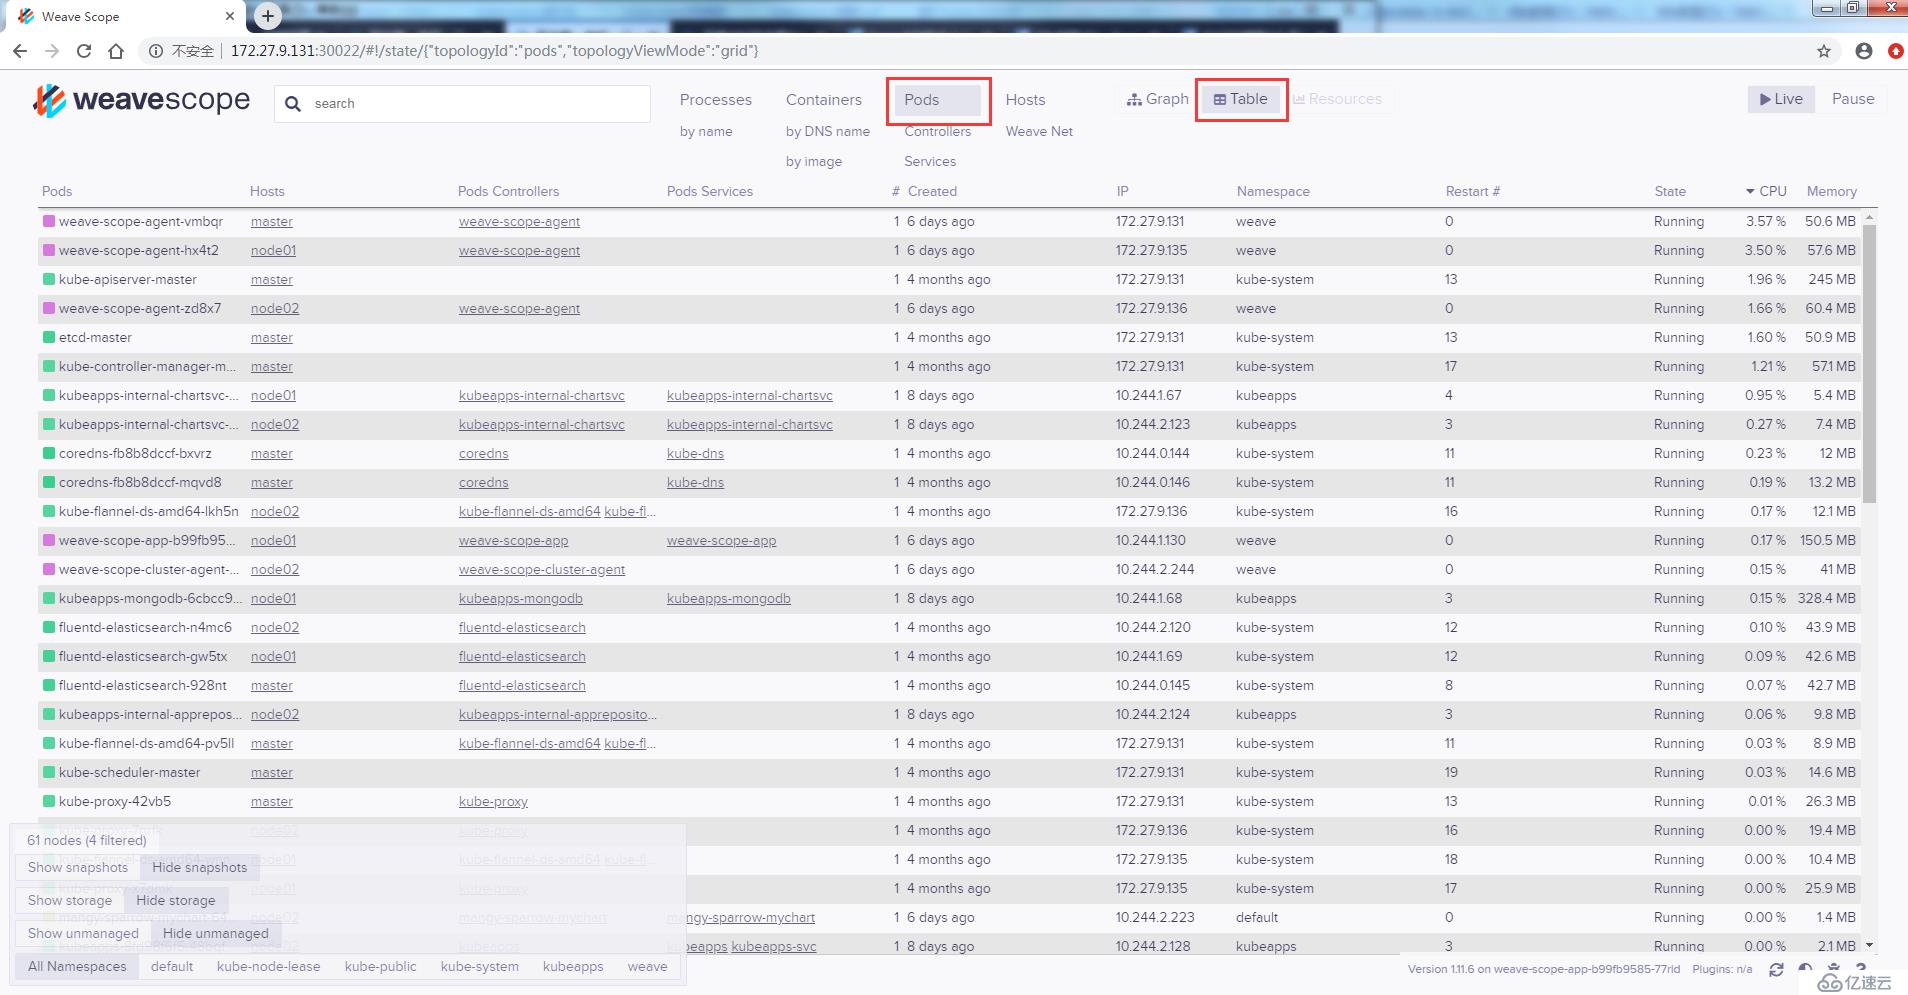The height and width of the screenshot is (995, 1908).
Task: Filter by kubeapps namespace
Action: [573, 966]
